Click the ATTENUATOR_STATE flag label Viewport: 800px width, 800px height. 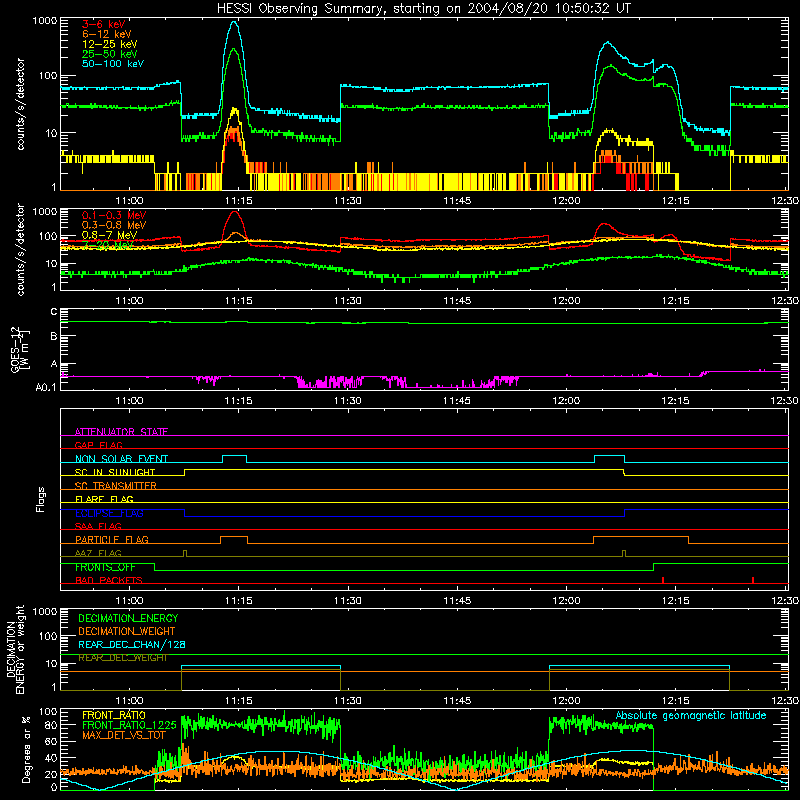(x=121, y=432)
